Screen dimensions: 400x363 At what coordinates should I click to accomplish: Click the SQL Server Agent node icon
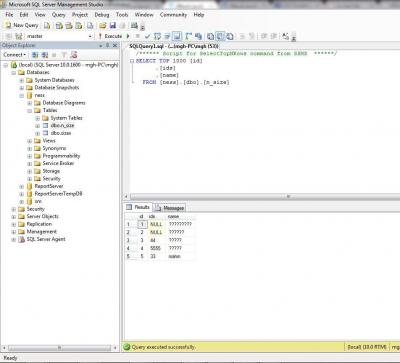point(22,239)
